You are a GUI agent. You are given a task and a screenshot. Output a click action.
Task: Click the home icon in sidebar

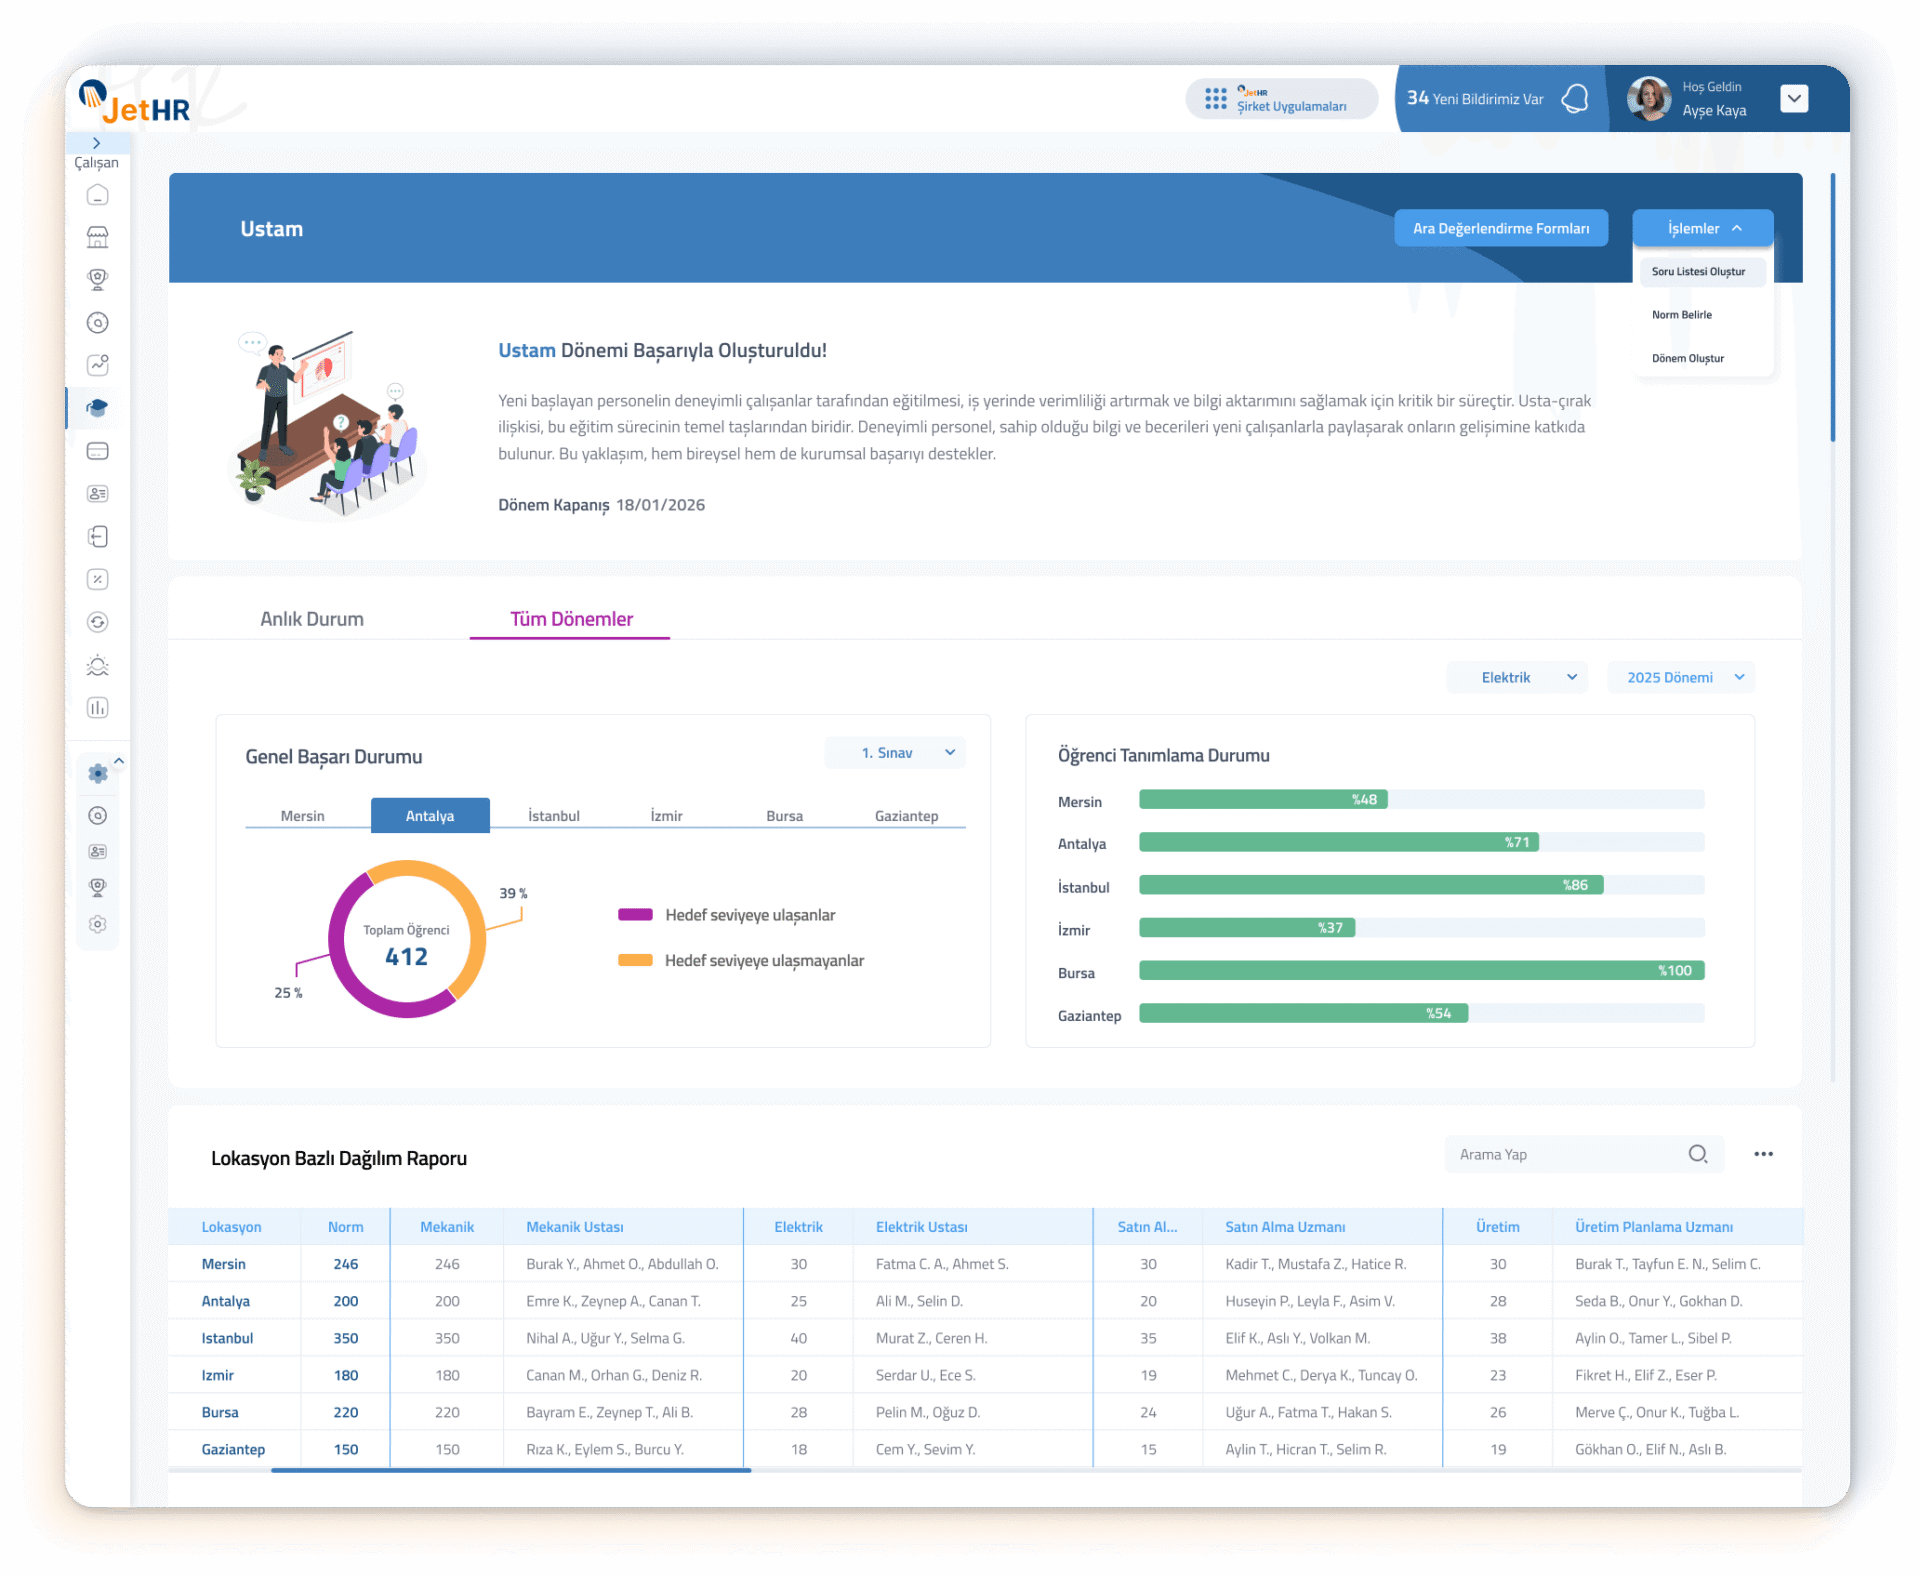pyautogui.click(x=97, y=195)
